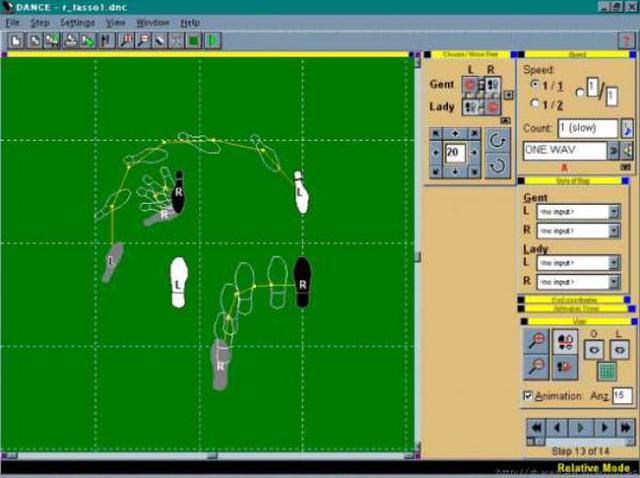This screenshot has width=640, height=478.
Task: Go to previous step with the back arrow
Action: tap(557, 428)
